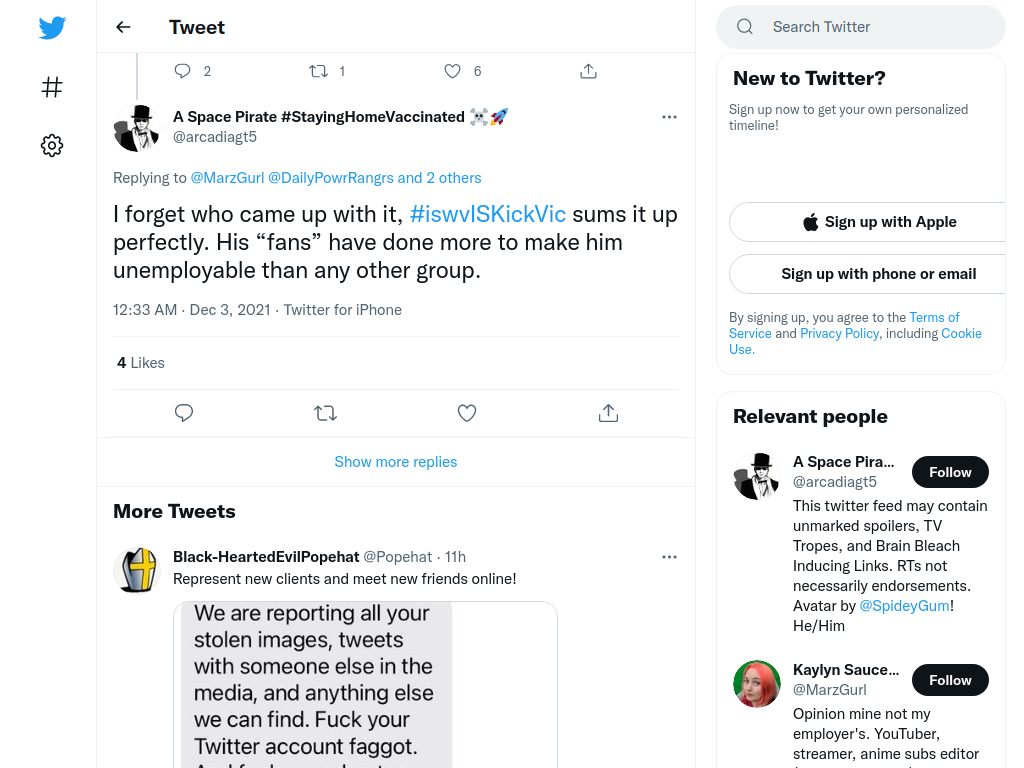Like the parent tweet showing 6 likes
The height and width of the screenshot is (768, 1024).
tap(453, 71)
